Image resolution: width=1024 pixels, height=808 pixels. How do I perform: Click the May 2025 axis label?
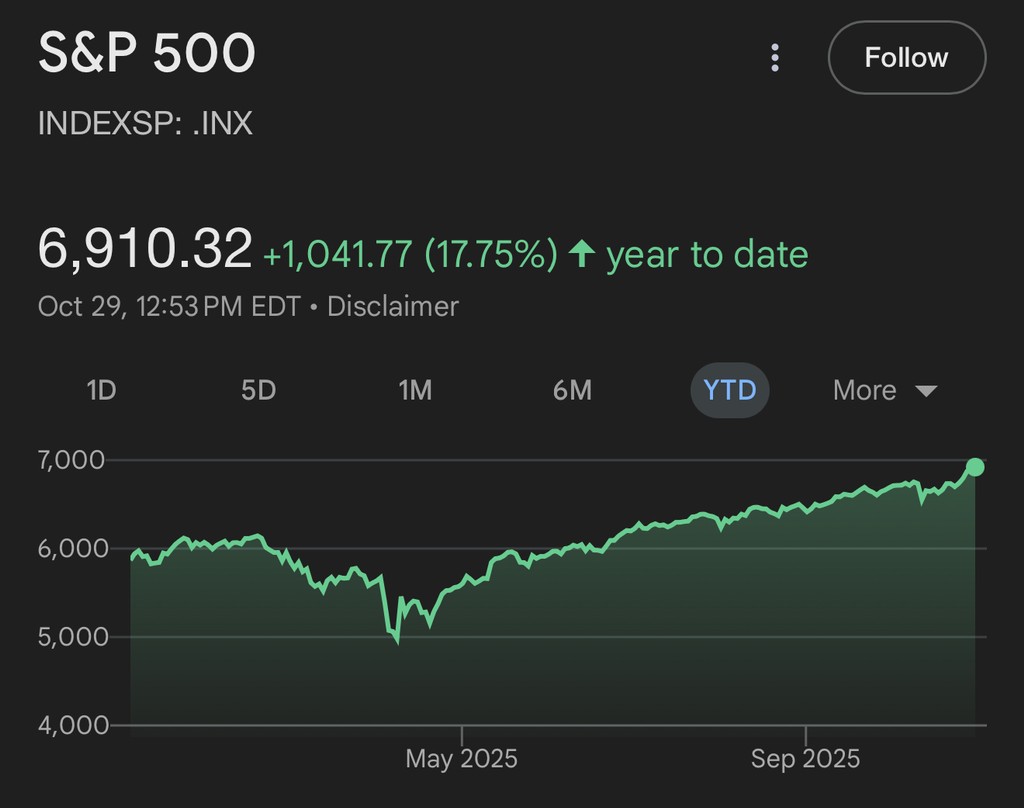[461, 759]
